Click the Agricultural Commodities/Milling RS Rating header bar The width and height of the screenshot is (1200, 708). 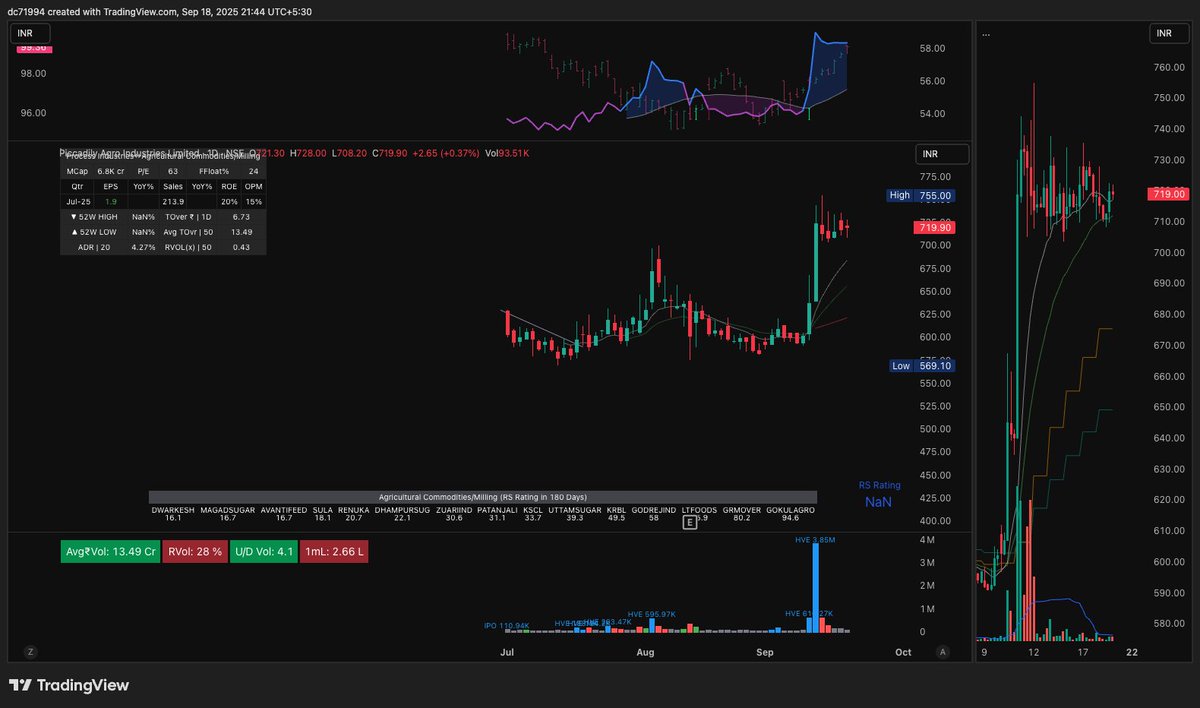[483, 497]
